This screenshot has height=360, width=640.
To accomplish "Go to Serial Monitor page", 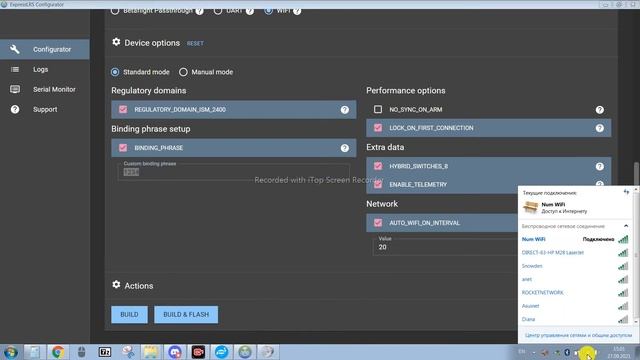I will point(45,89).
